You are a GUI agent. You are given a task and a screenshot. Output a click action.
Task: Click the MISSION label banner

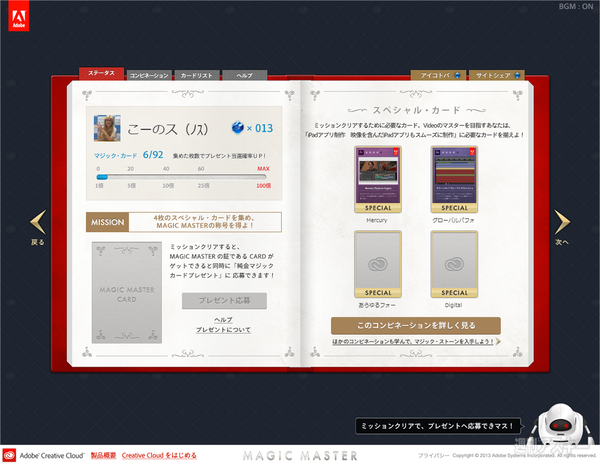point(108,222)
